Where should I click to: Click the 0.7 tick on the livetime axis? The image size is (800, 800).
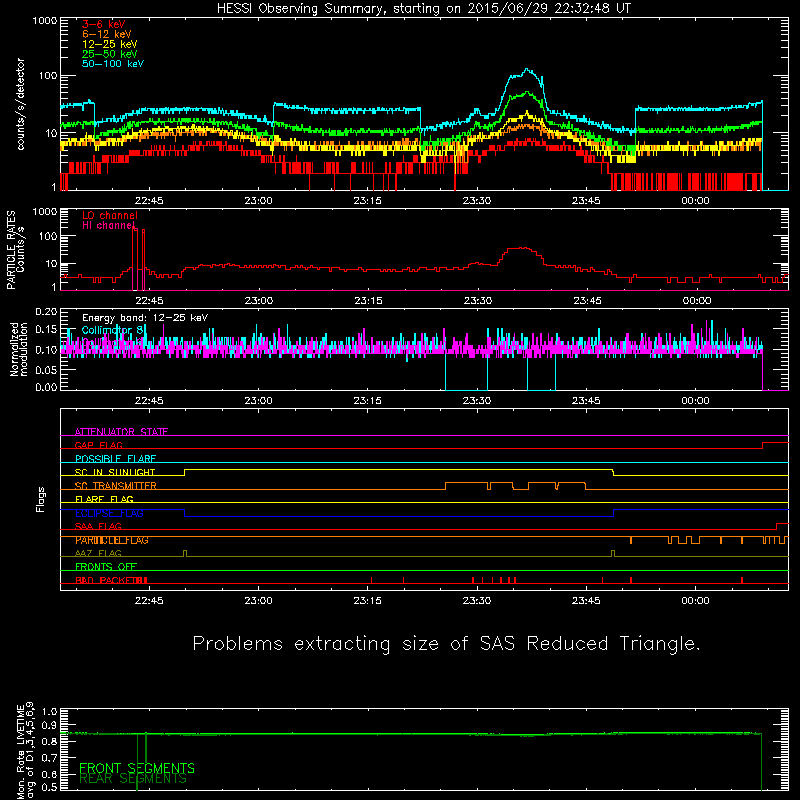tap(50, 758)
